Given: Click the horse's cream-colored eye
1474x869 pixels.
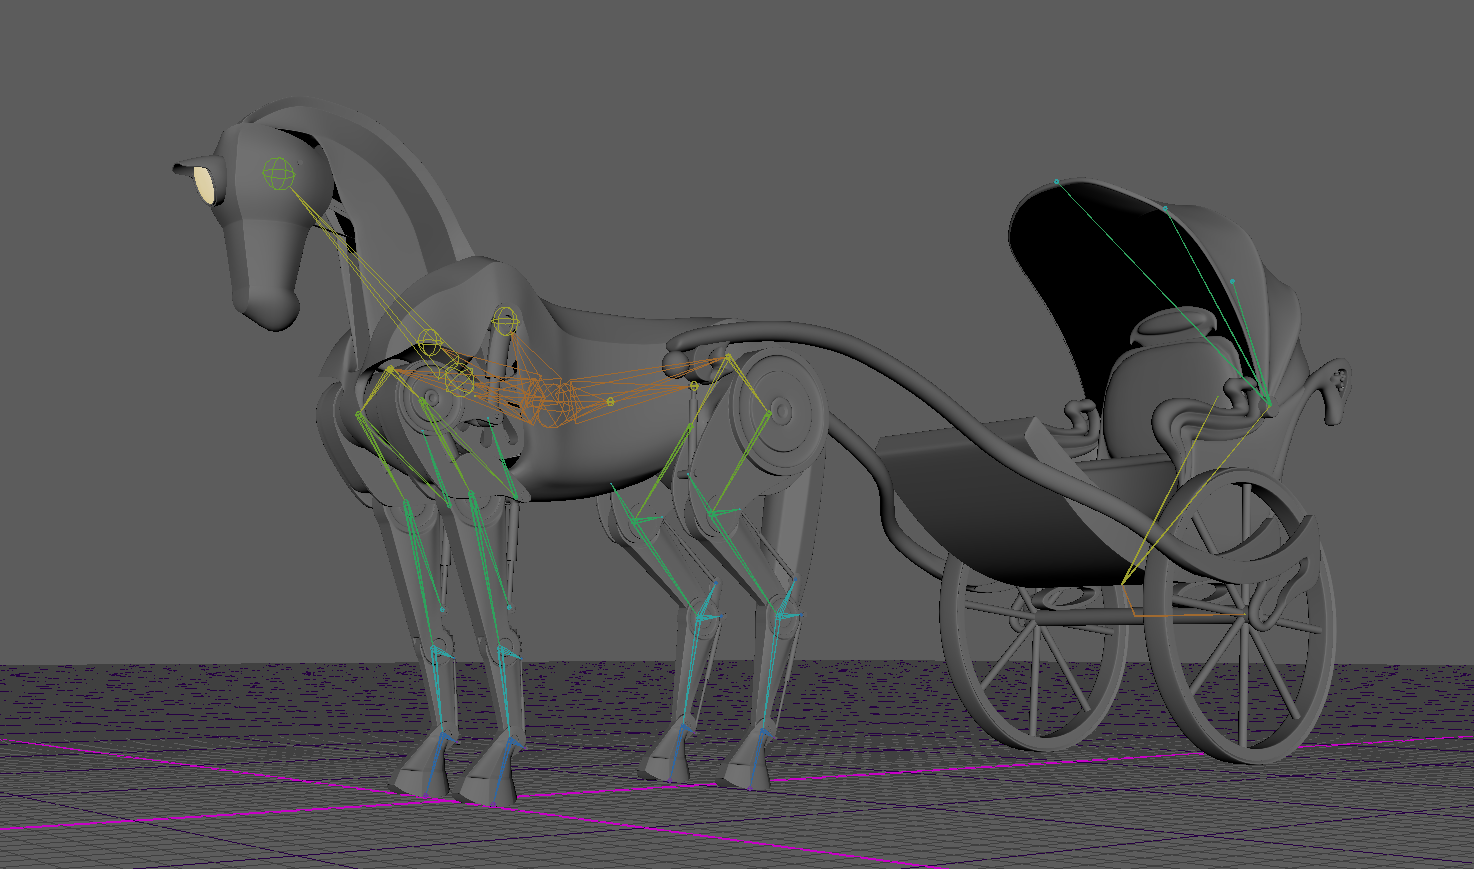Looking at the screenshot, I should click(205, 185).
